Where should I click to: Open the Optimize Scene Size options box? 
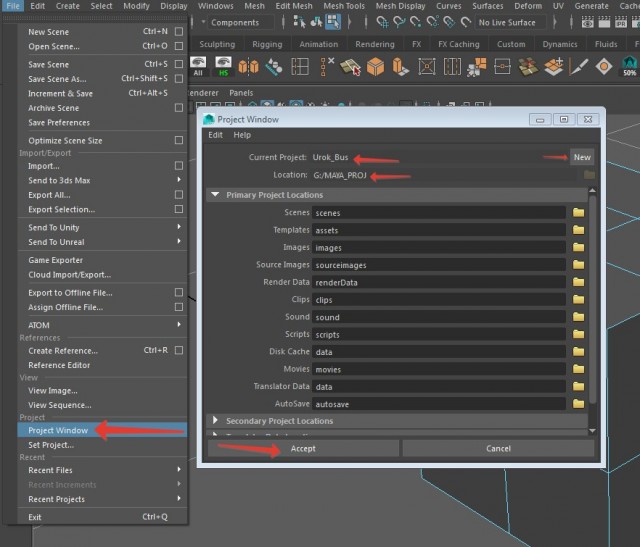coord(179,140)
